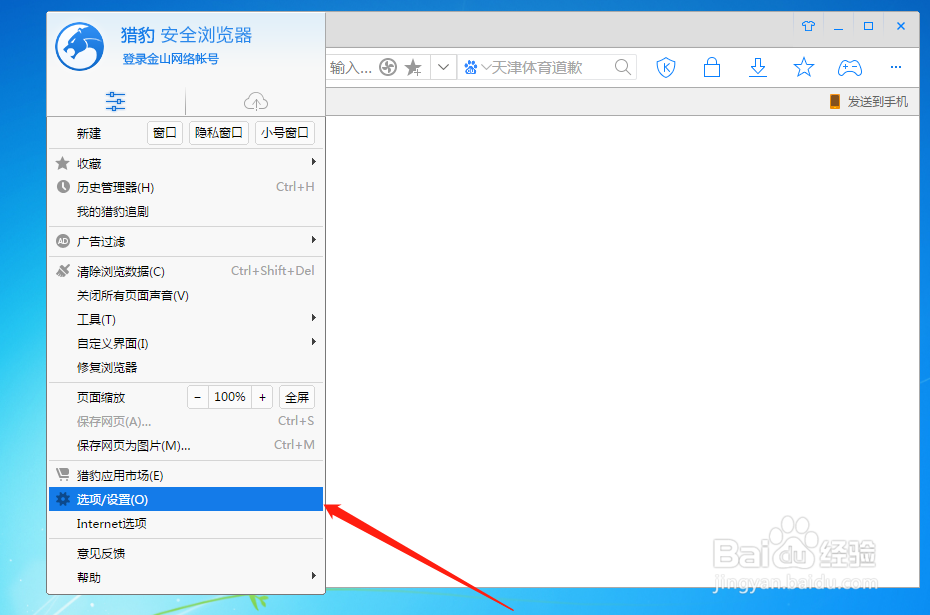Open 猎豹应用市场(E) app market

pos(186,476)
